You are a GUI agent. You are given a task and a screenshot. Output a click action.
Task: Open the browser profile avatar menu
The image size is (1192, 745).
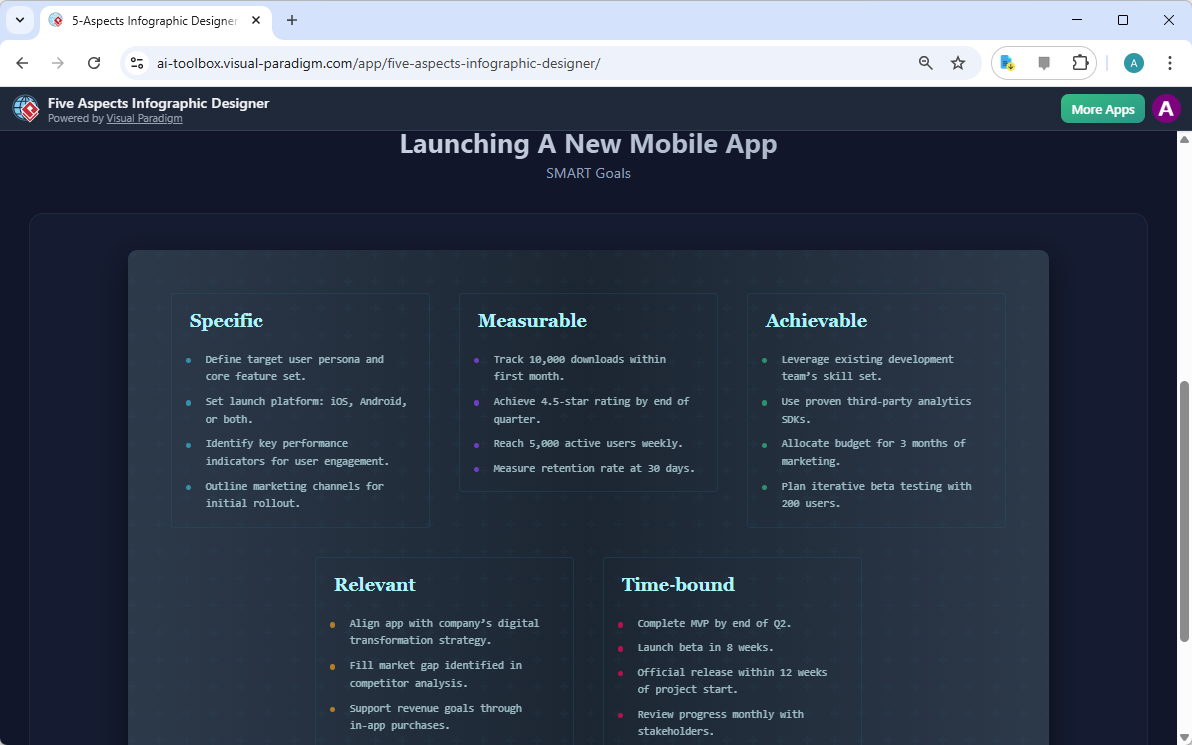1133,62
